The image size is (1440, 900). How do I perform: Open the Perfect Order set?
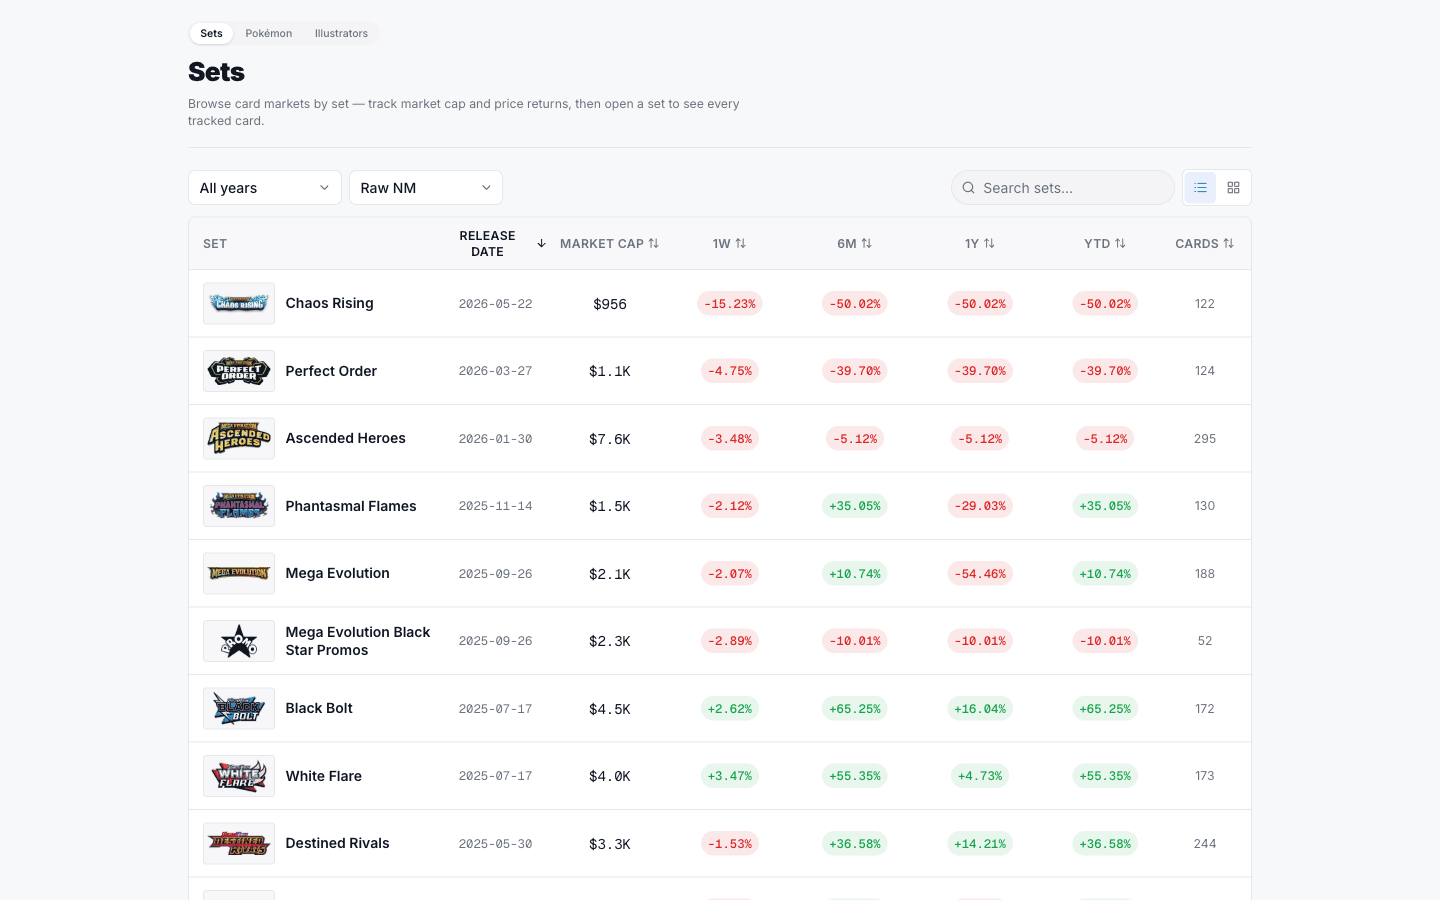(331, 371)
